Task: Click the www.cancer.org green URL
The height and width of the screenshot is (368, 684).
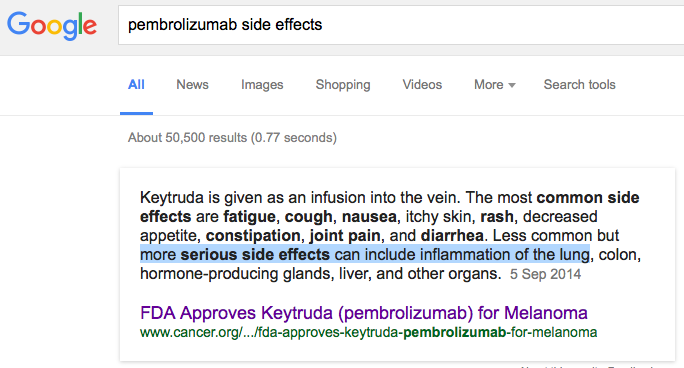Action: [x=369, y=333]
